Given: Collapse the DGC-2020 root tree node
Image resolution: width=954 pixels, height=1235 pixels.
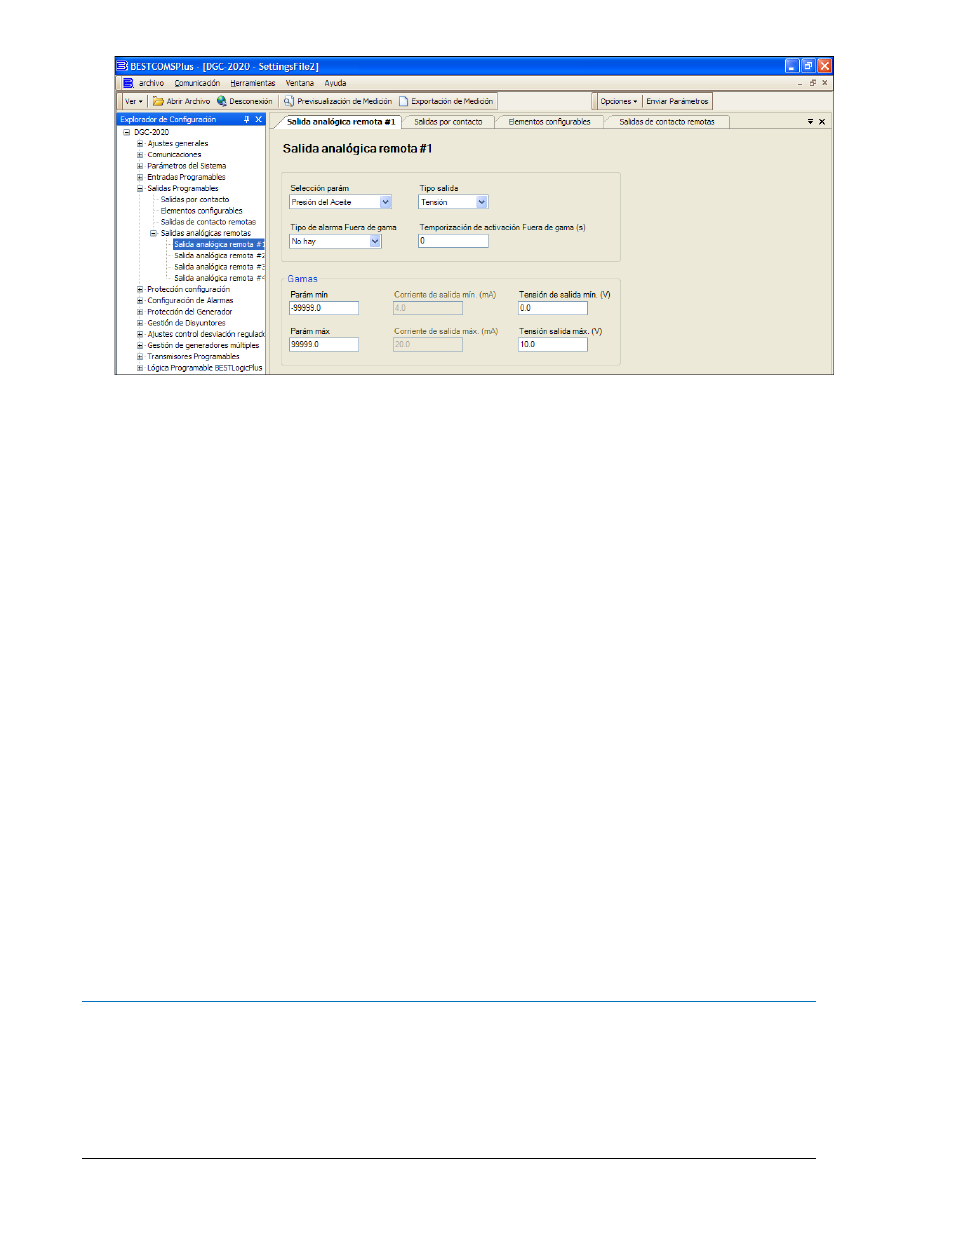Looking at the screenshot, I should coord(126,132).
